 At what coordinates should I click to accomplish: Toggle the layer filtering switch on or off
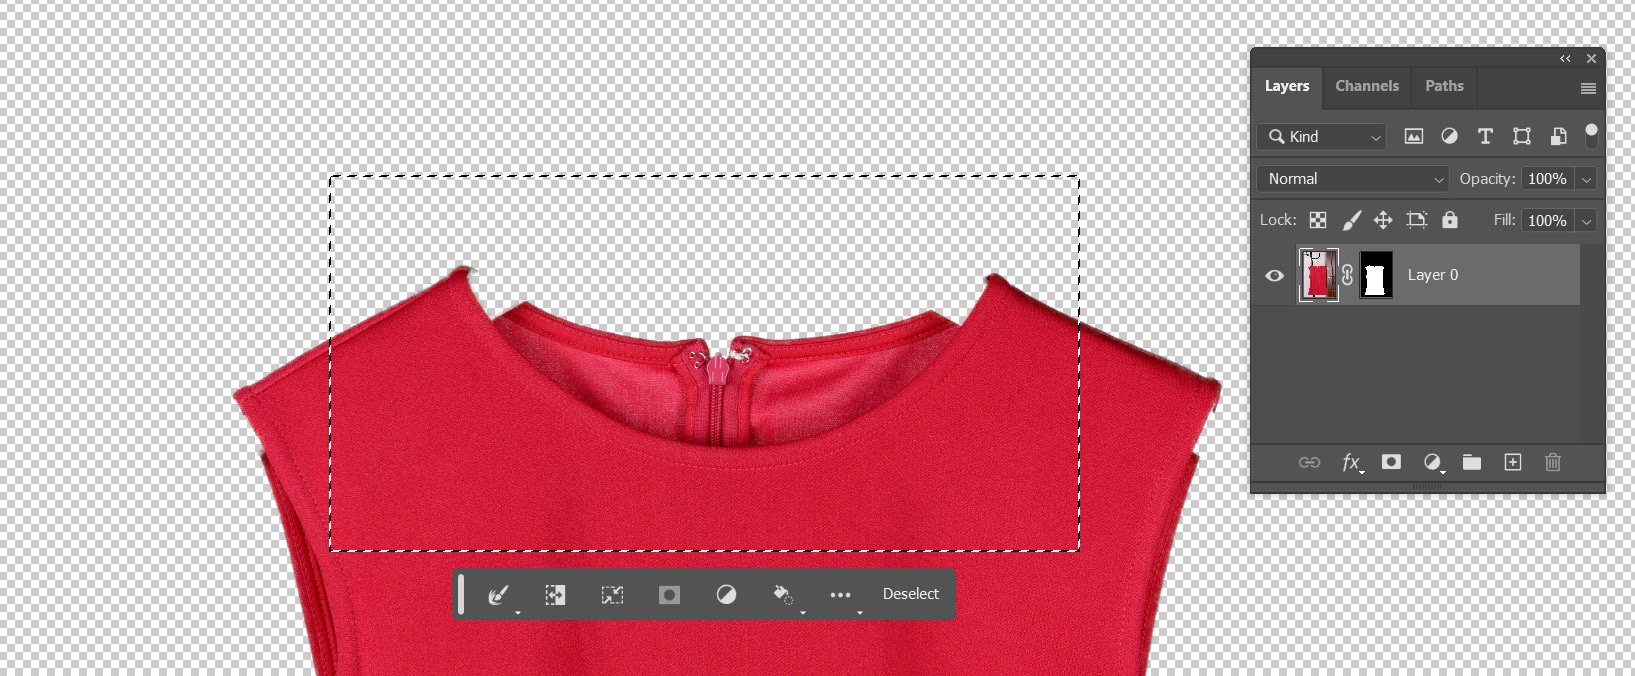pyautogui.click(x=1591, y=136)
